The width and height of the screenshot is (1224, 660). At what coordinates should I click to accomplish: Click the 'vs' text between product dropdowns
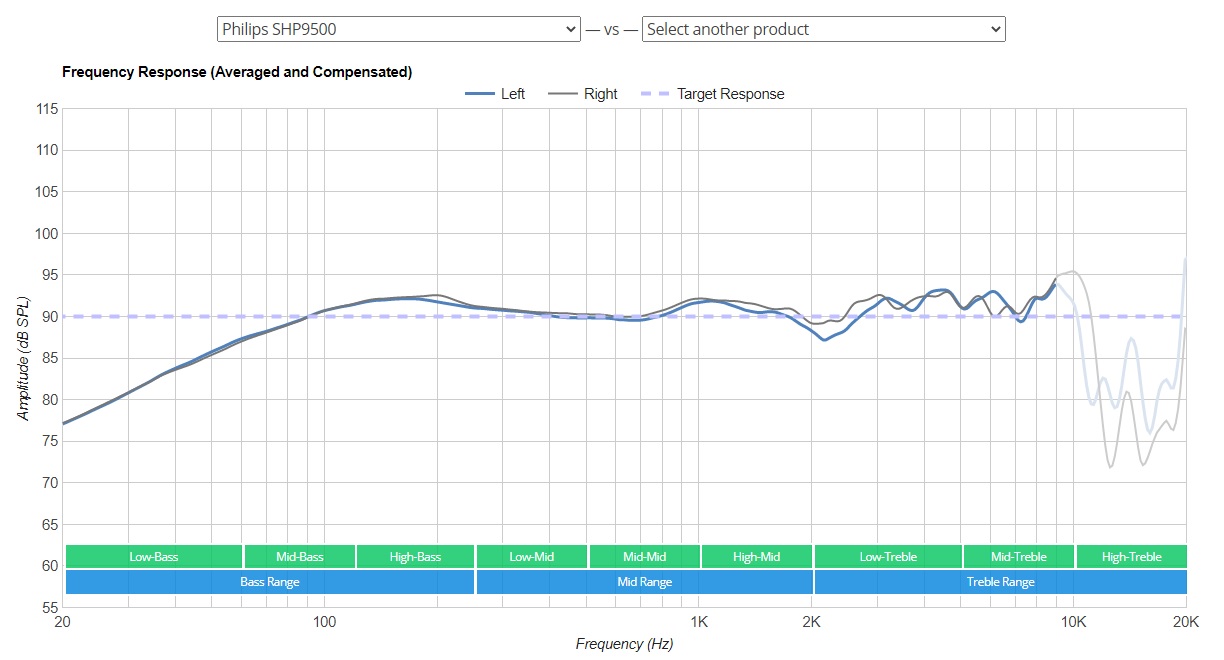[611, 29]
